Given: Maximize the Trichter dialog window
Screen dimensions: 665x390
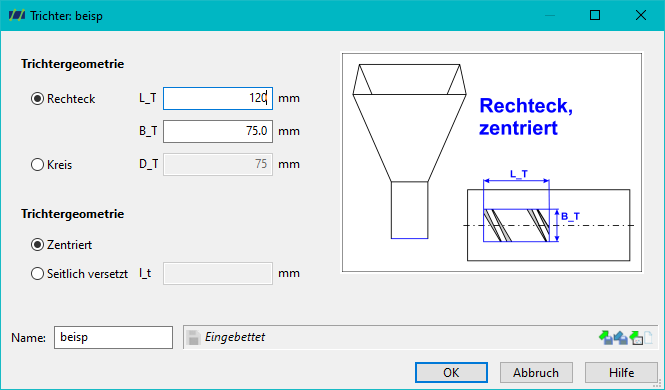Looking at the screenshot, I should click(x=595, y=15).
